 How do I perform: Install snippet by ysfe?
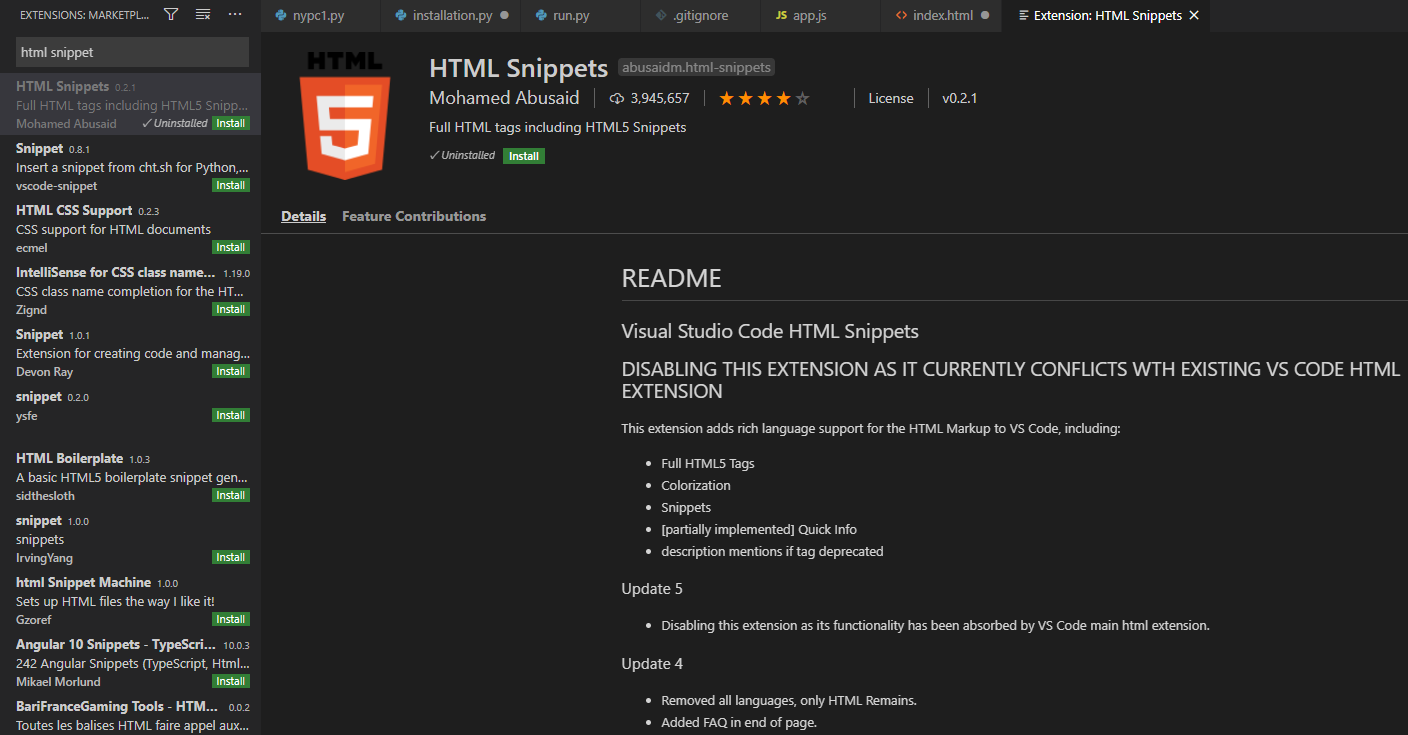tap(231, 416)
